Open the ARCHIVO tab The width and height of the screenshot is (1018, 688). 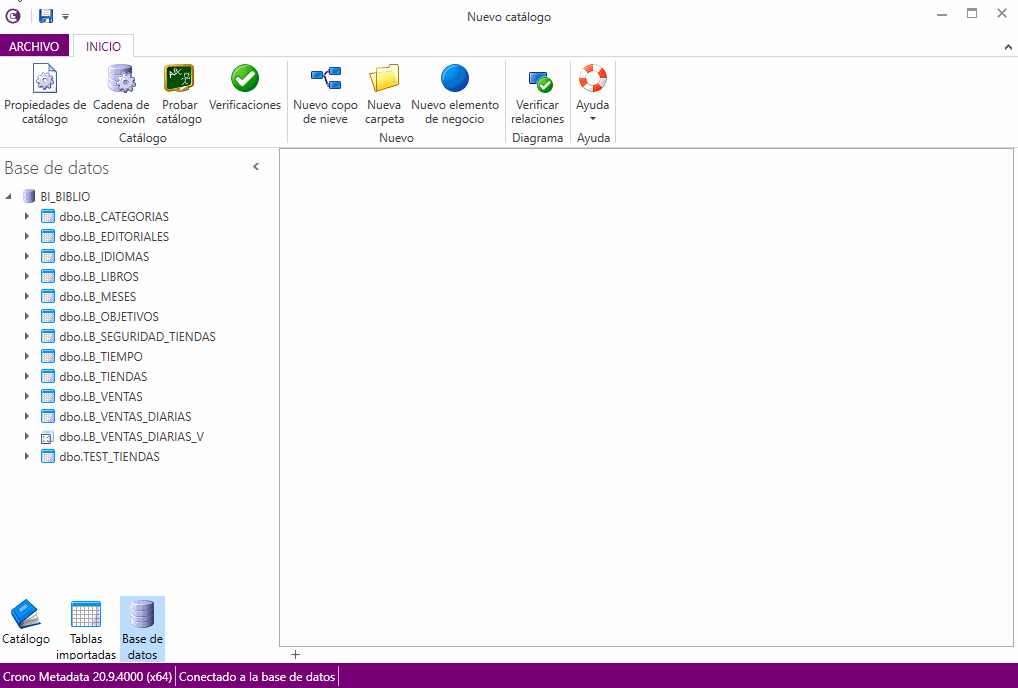(35, 46)
